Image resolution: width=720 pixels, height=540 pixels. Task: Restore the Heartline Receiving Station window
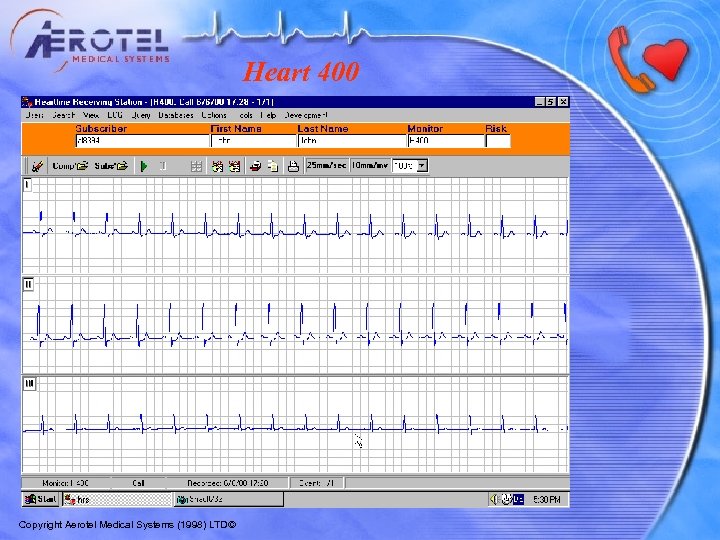(x=551, y=102)
